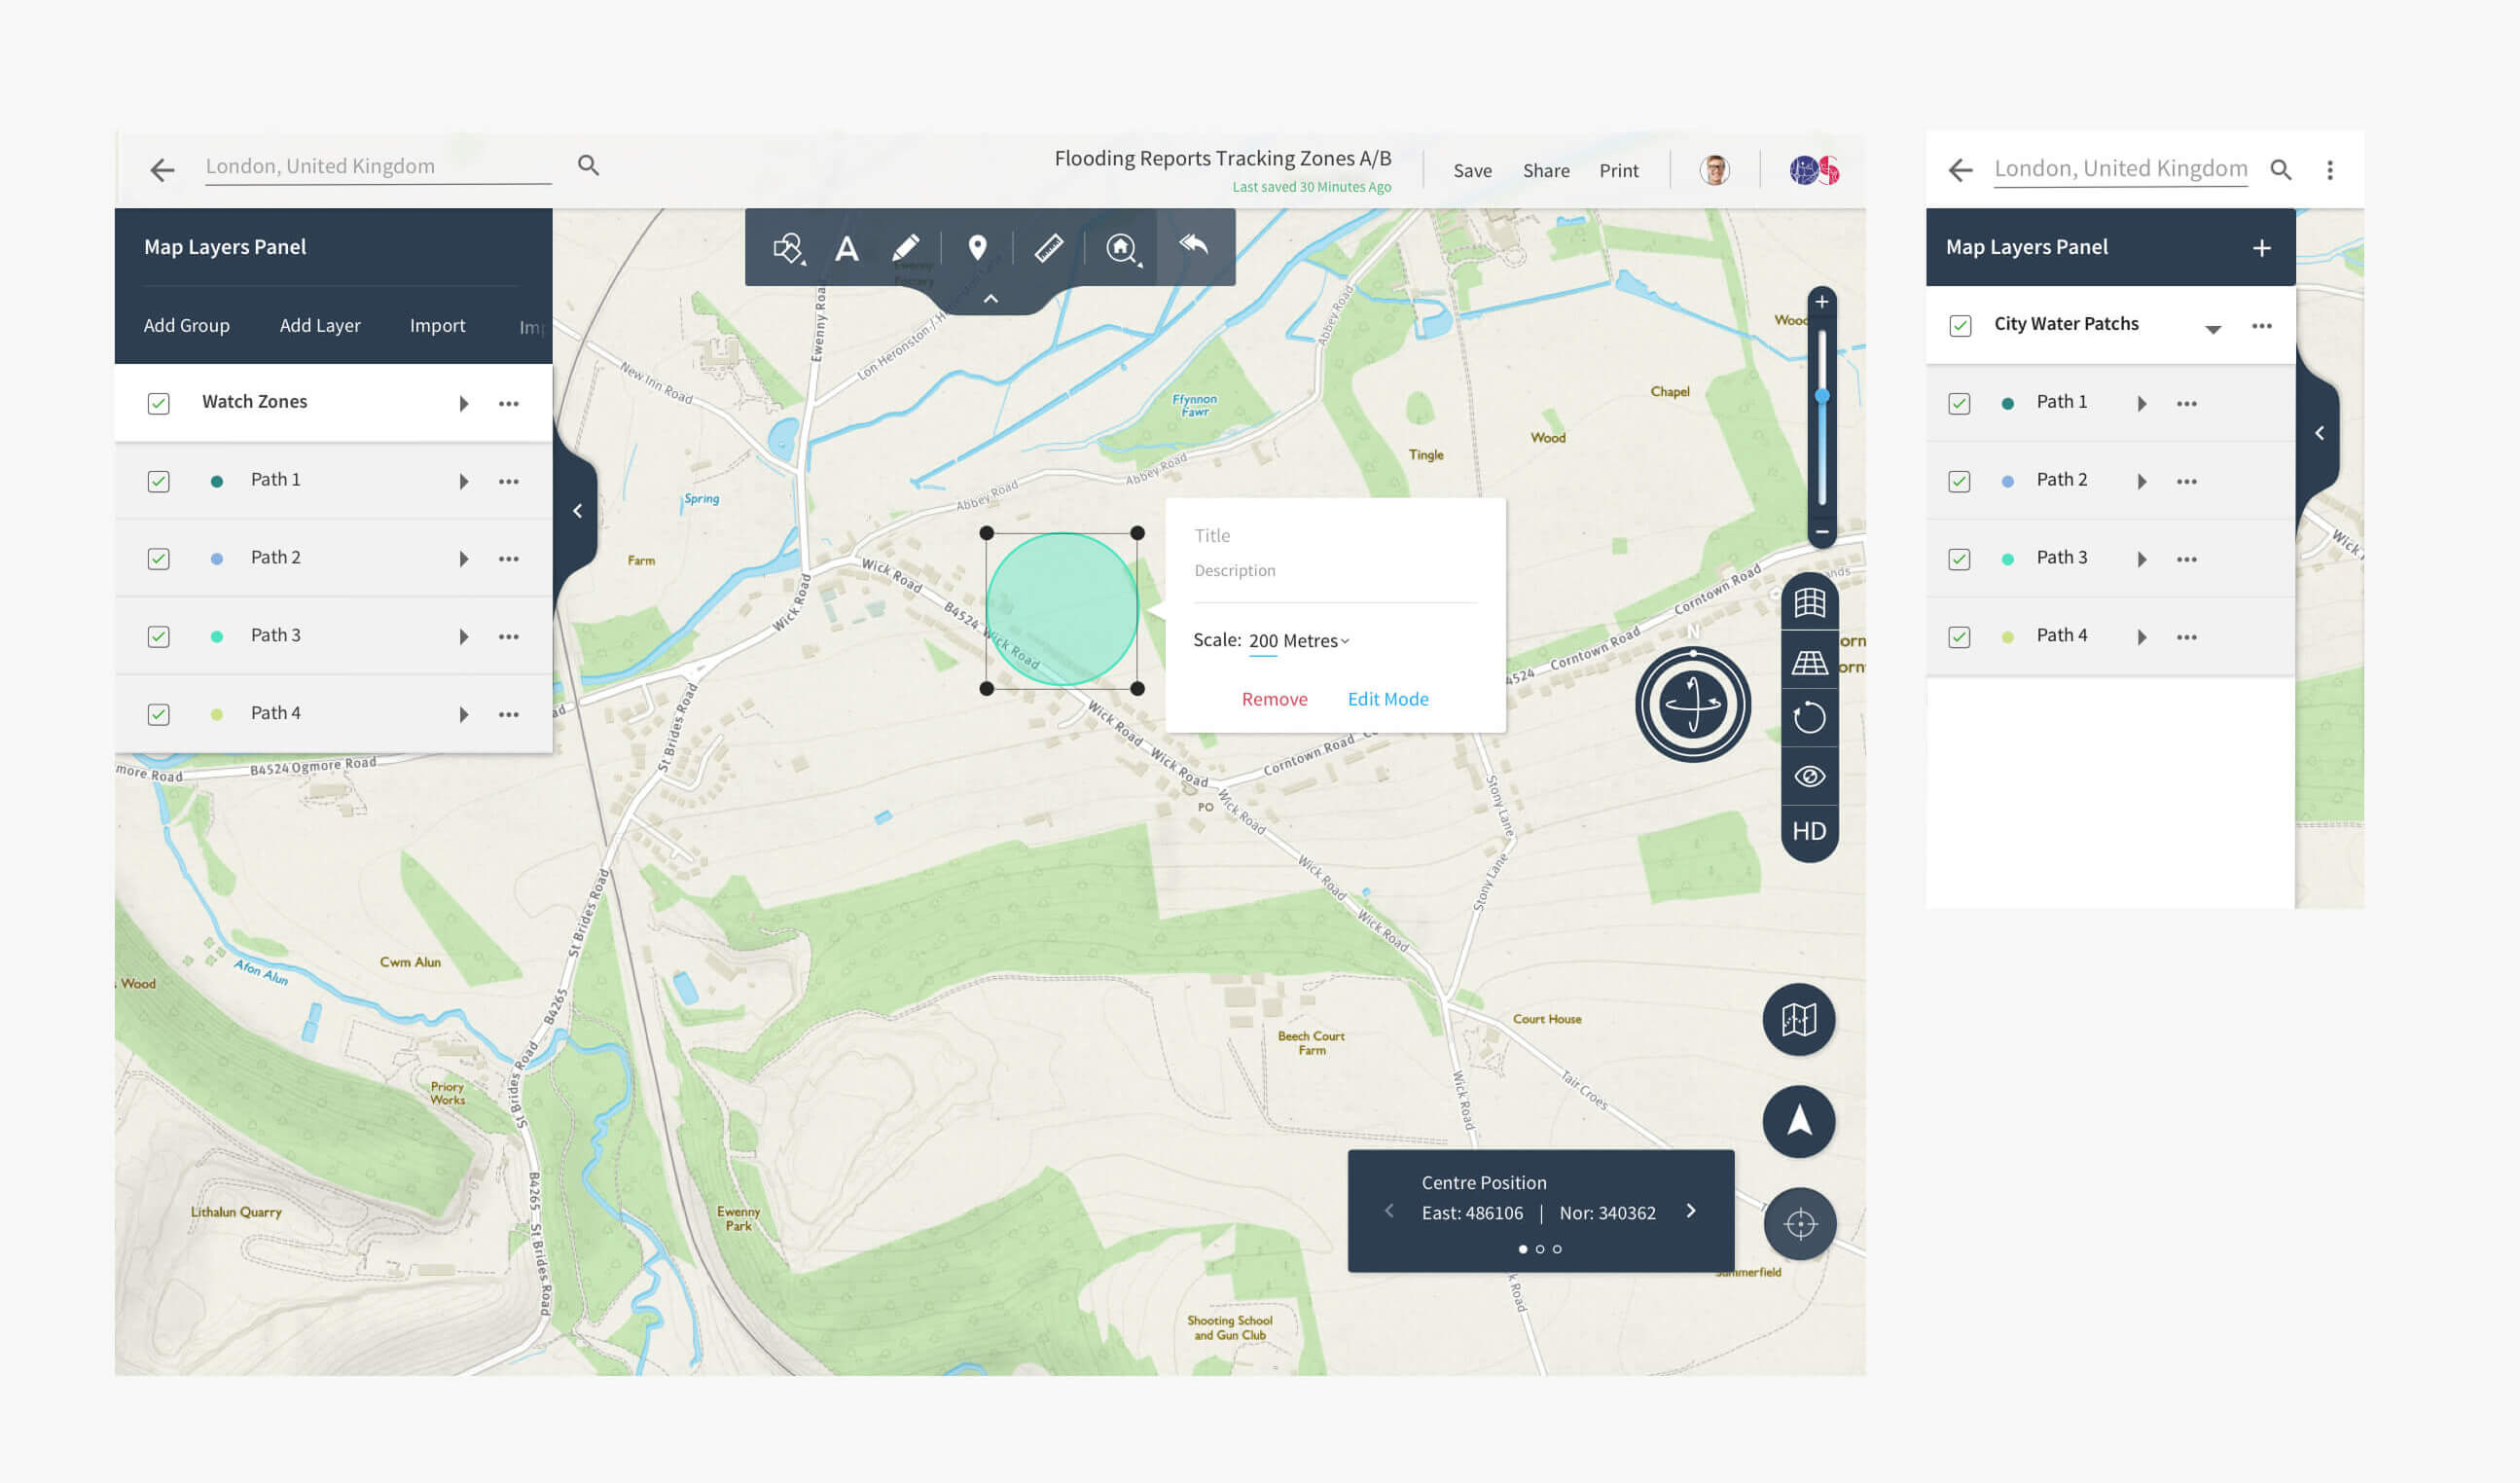Click Share in the top bar

[1545, 171]
